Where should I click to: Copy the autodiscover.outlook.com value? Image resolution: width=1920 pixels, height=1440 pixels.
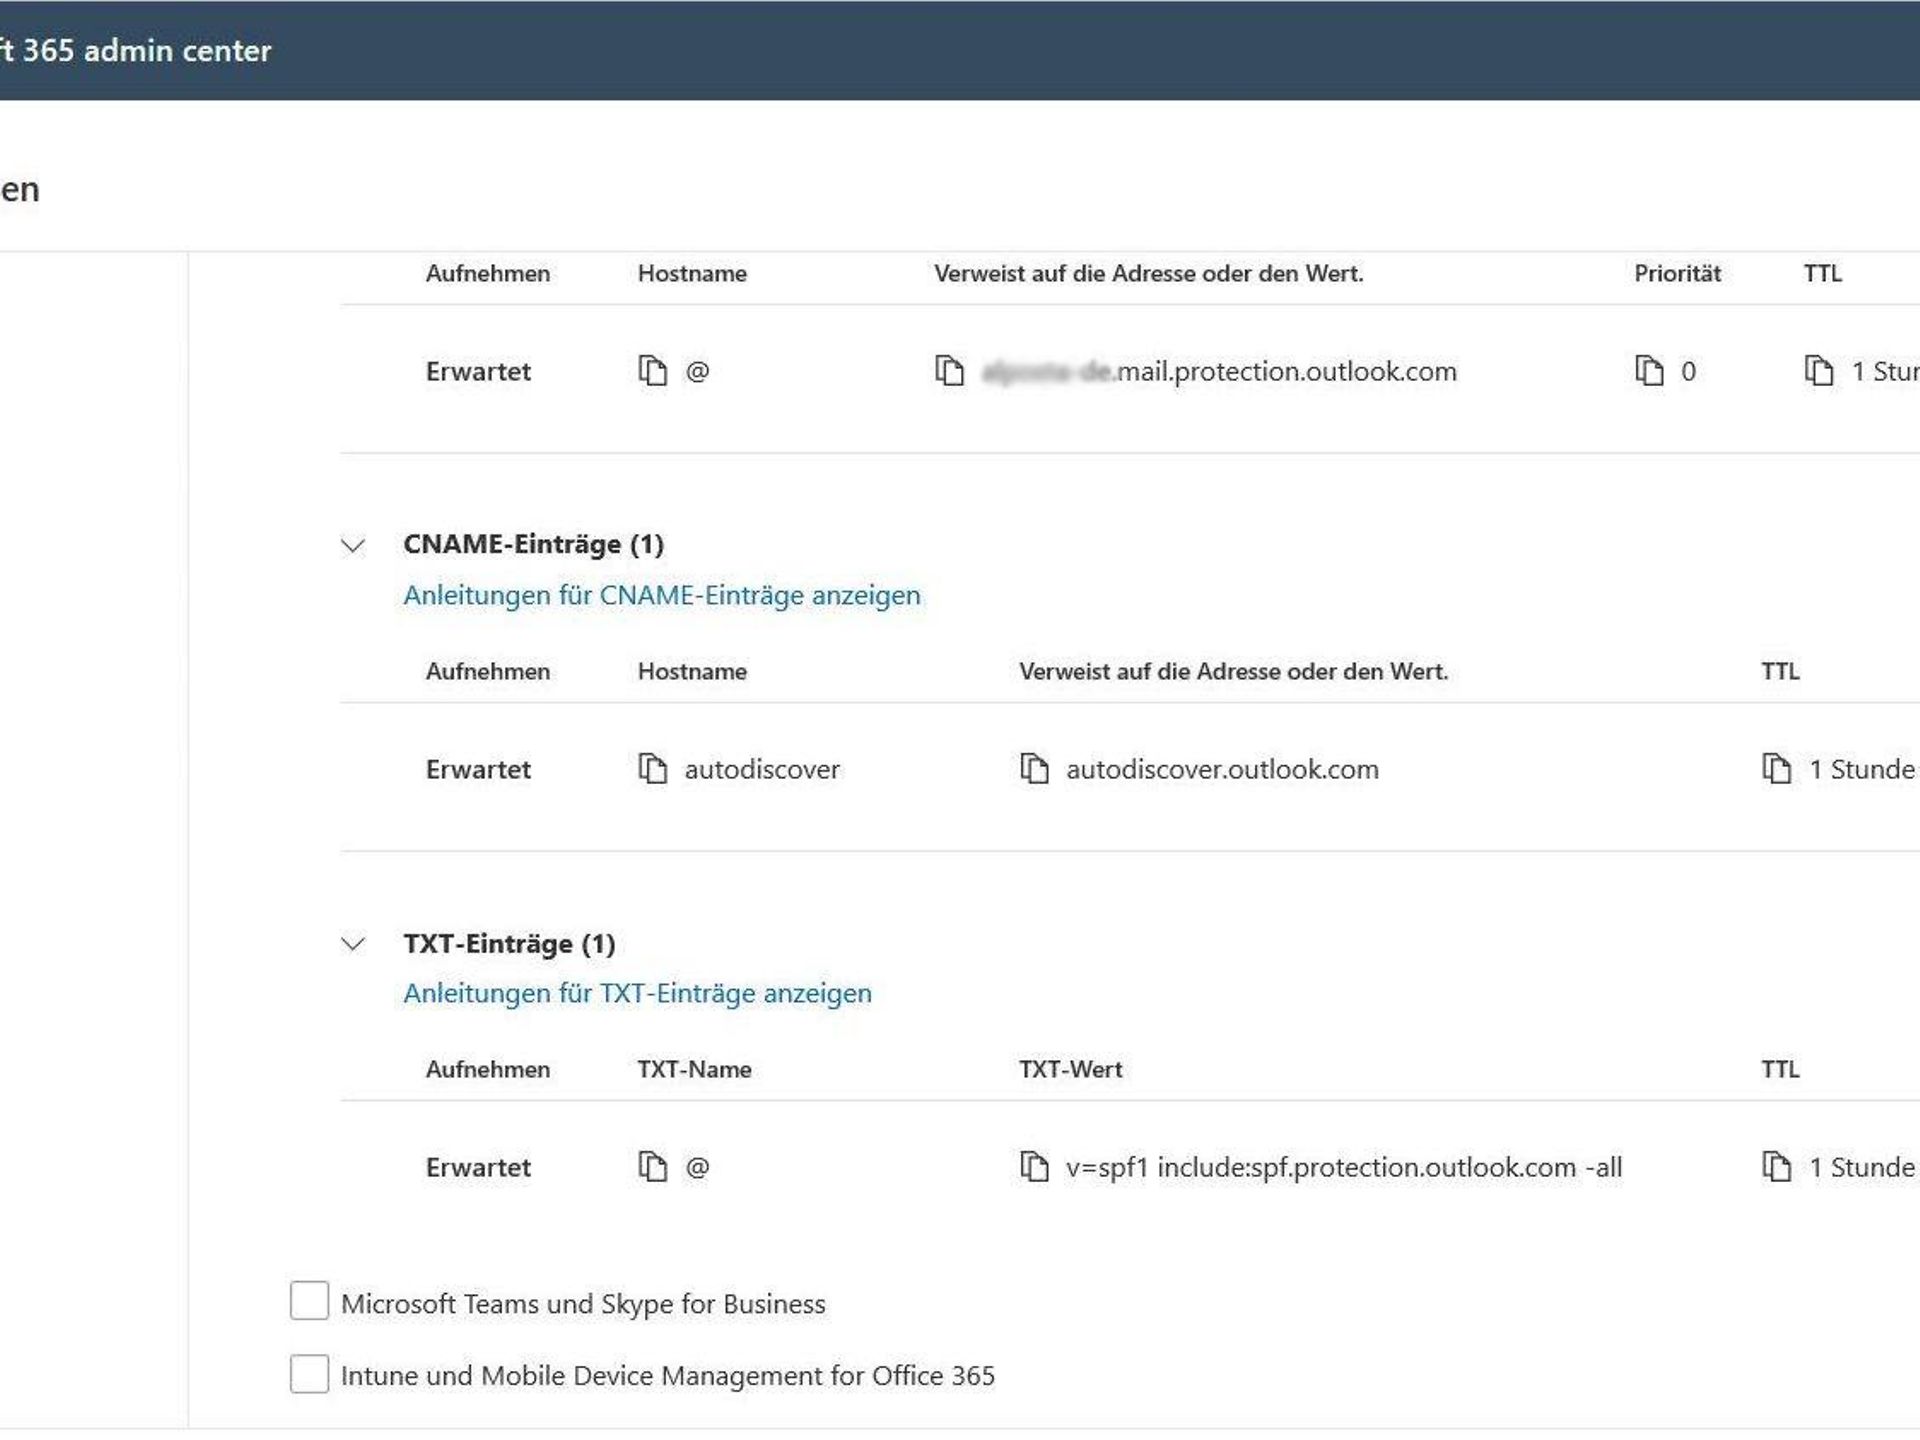[1033, 768]
